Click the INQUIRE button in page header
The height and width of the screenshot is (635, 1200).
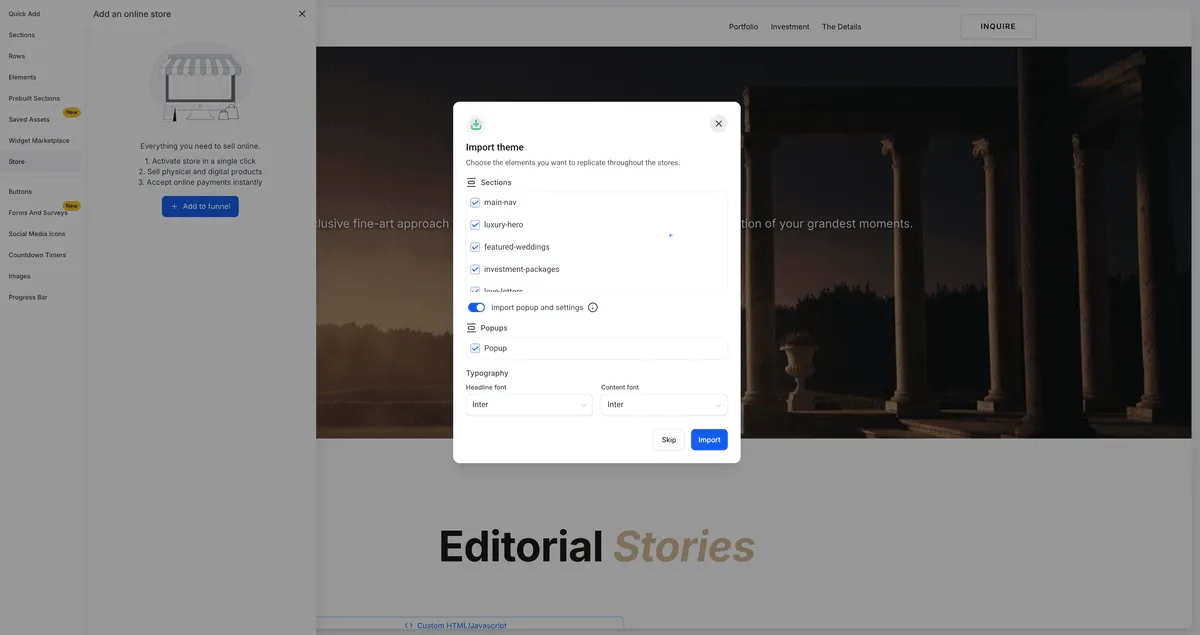[x=998, y=27]
